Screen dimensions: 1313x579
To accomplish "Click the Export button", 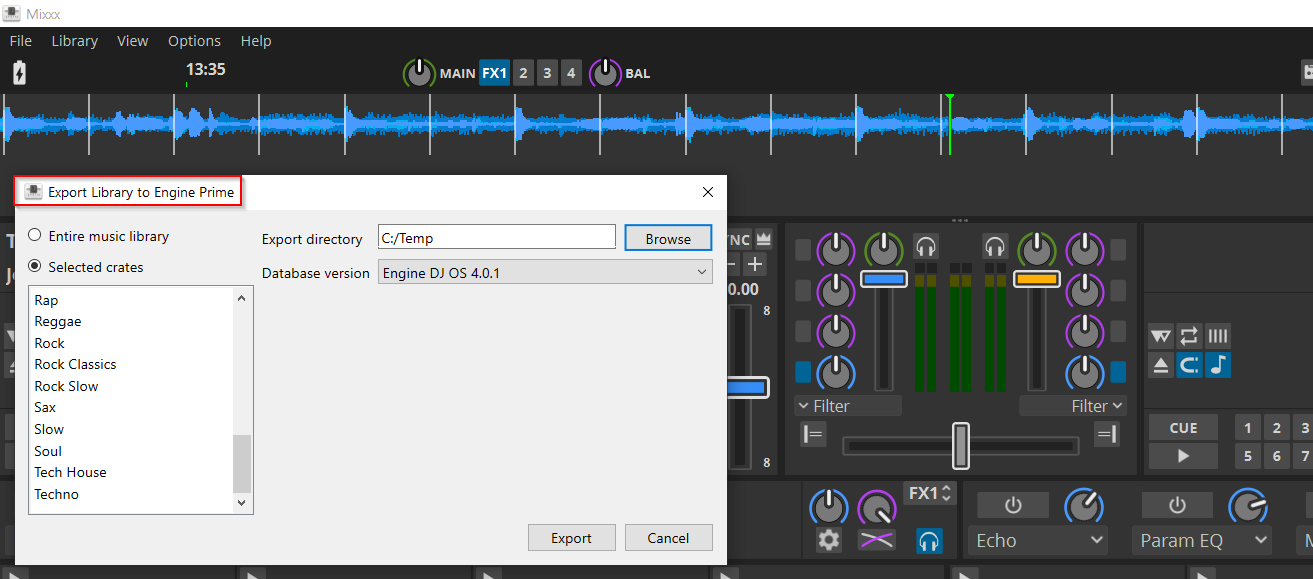I will click(x=571, y=538).
